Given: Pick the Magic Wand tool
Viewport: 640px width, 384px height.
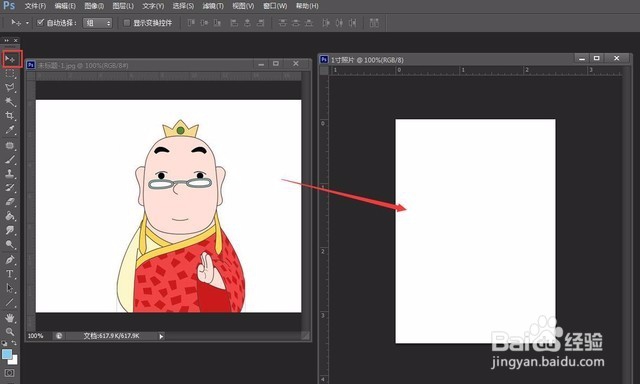Looking at the screenshot, I should [x=10, y=102].
